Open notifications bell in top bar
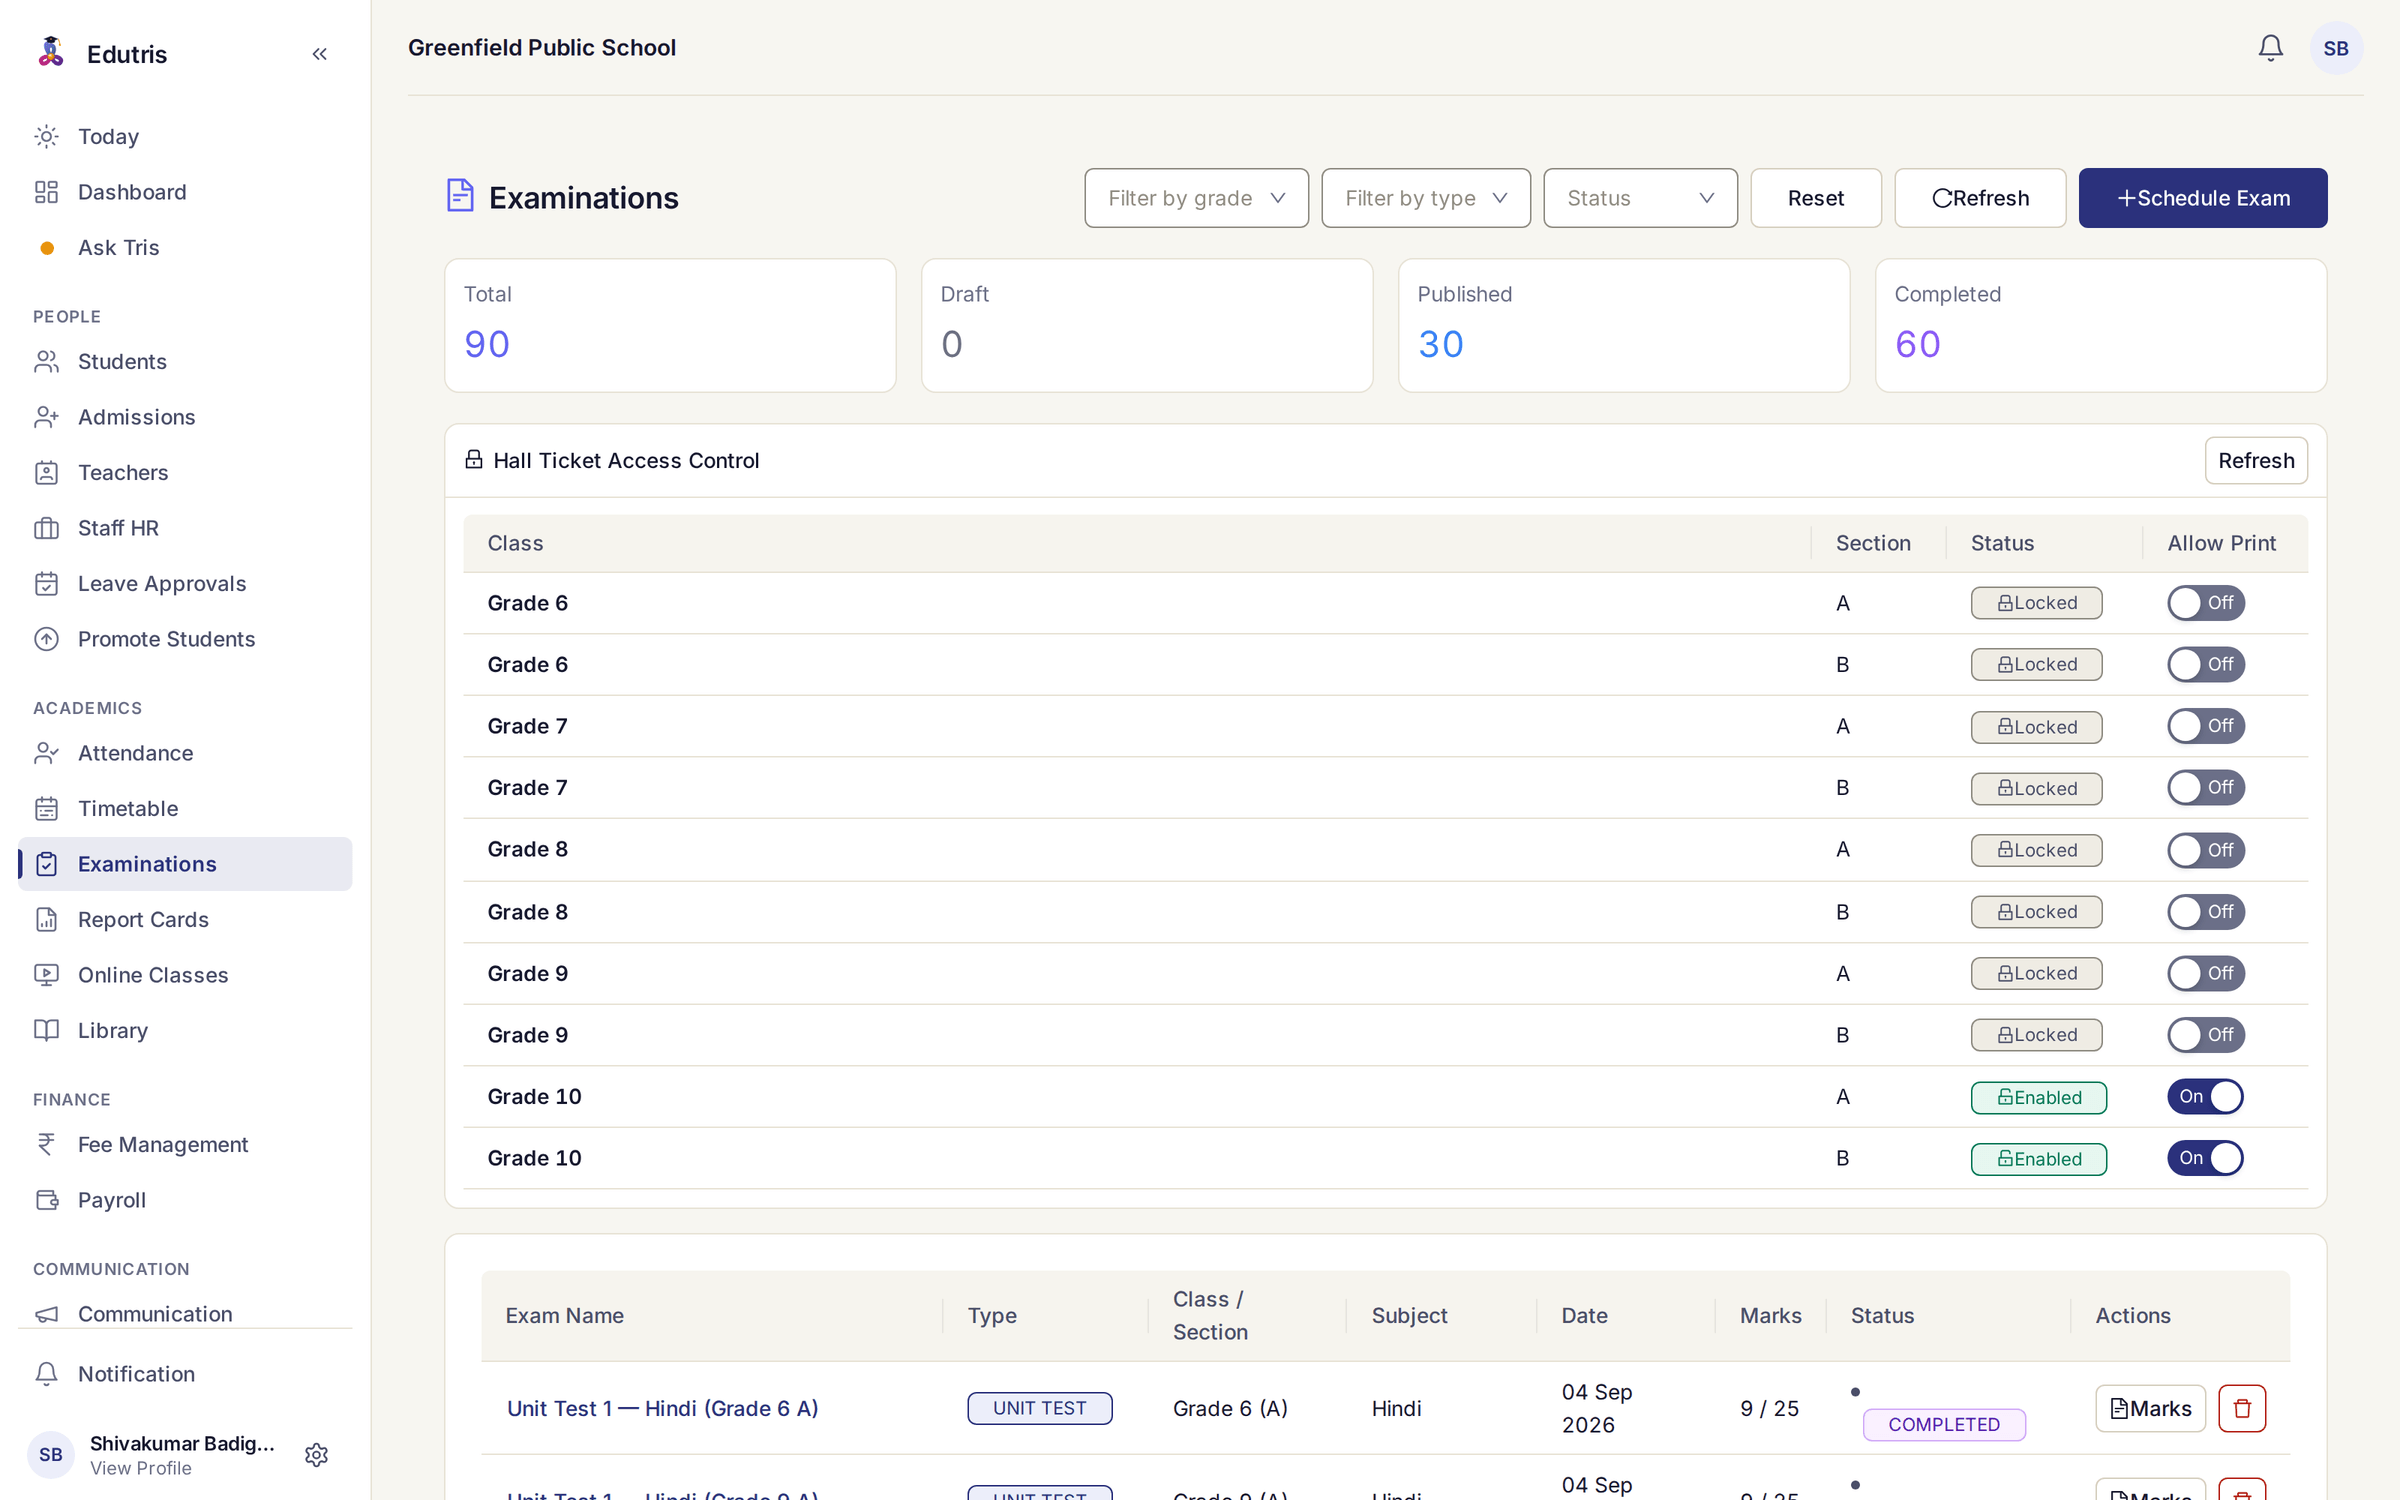2400x1500 pixels. [x=2270, y=48]
